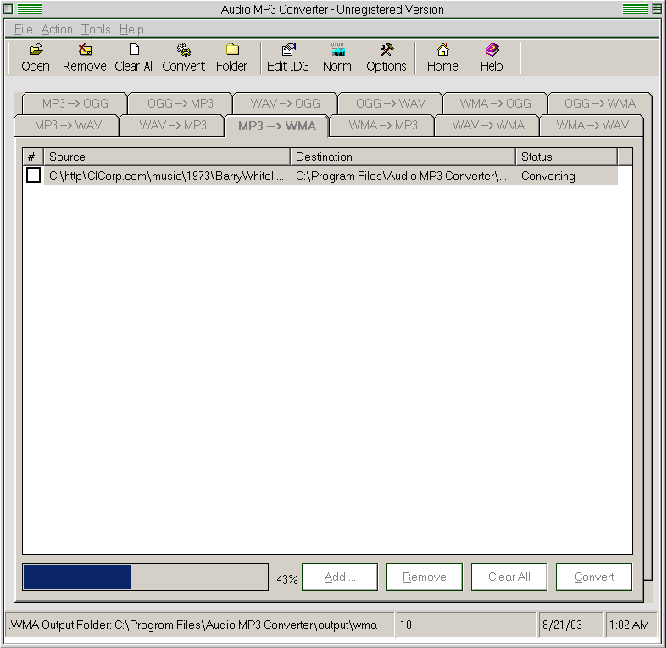Click the 1:02 AM time in the status bar
The width and height of the screenshot is (666, 648).
[x=629, y=625]
